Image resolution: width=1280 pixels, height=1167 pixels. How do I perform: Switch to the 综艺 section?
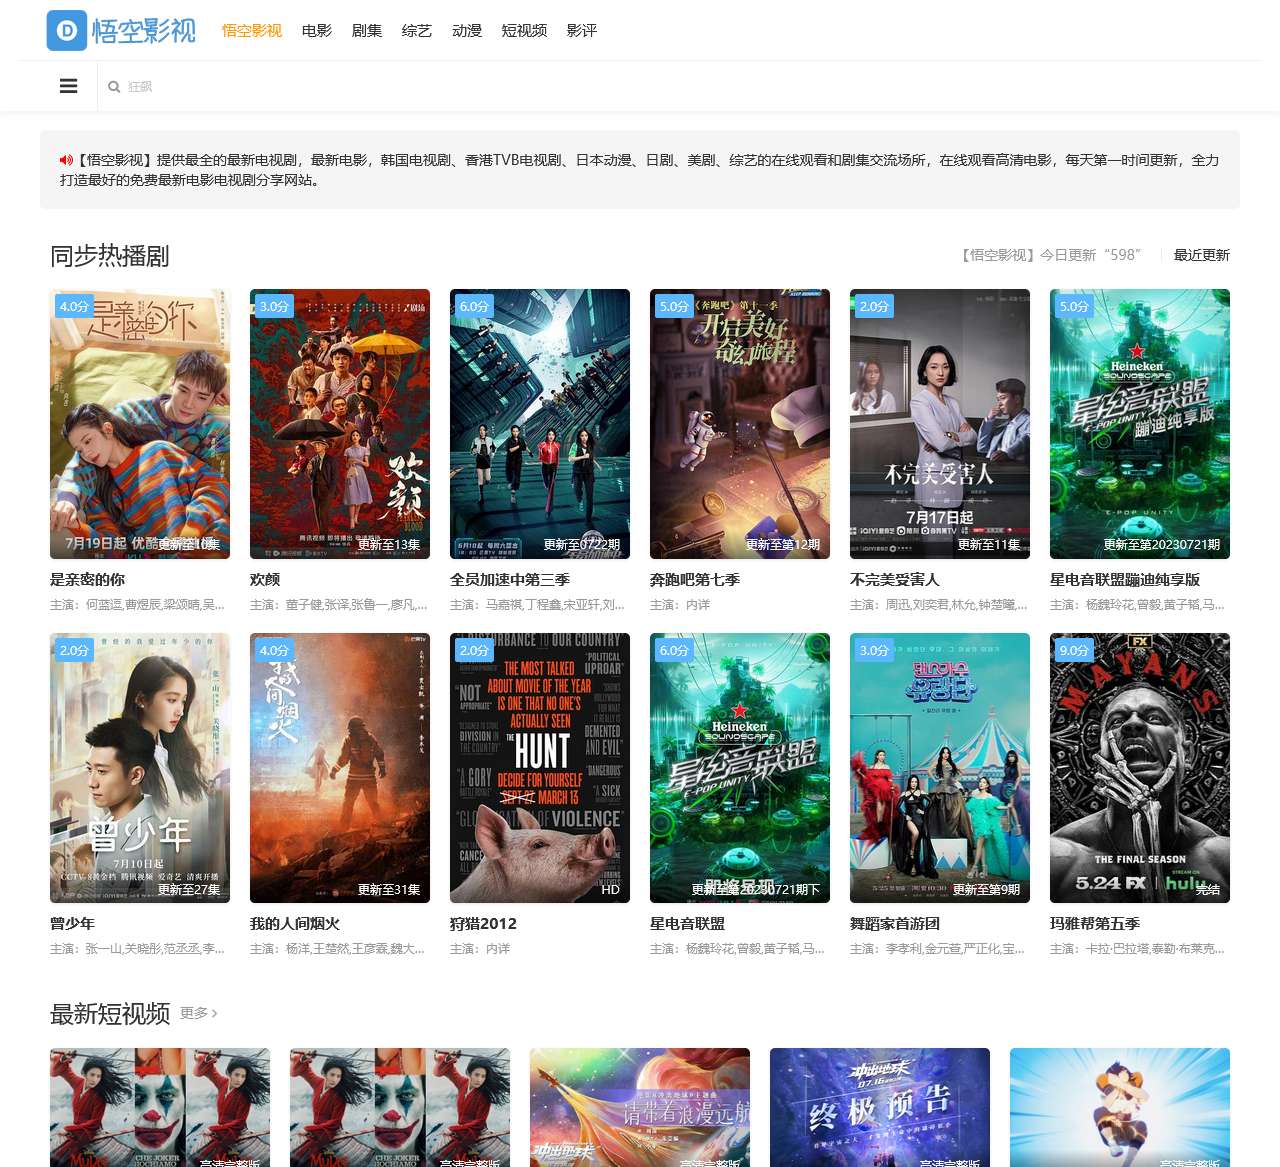tap(416, 31)
